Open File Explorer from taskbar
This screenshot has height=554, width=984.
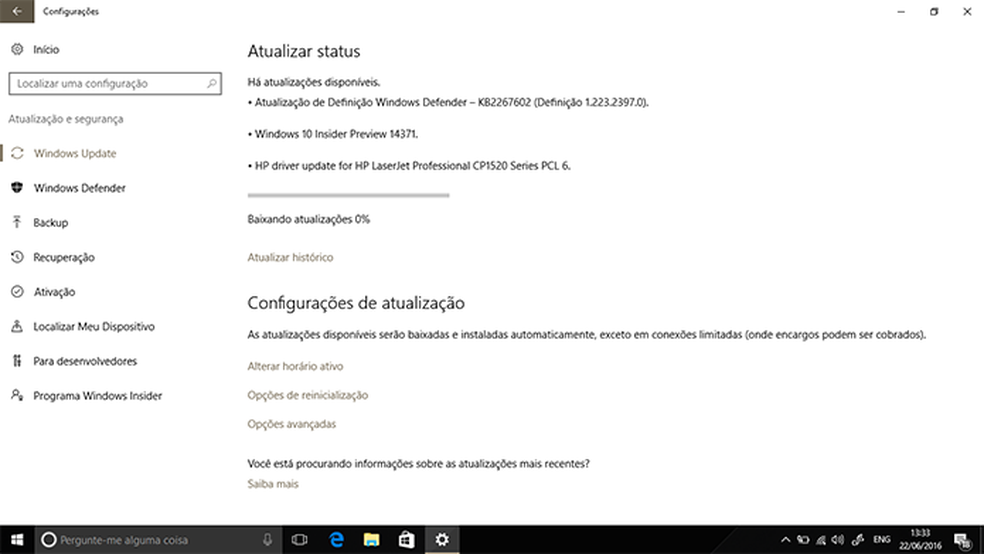pos(372,540)
